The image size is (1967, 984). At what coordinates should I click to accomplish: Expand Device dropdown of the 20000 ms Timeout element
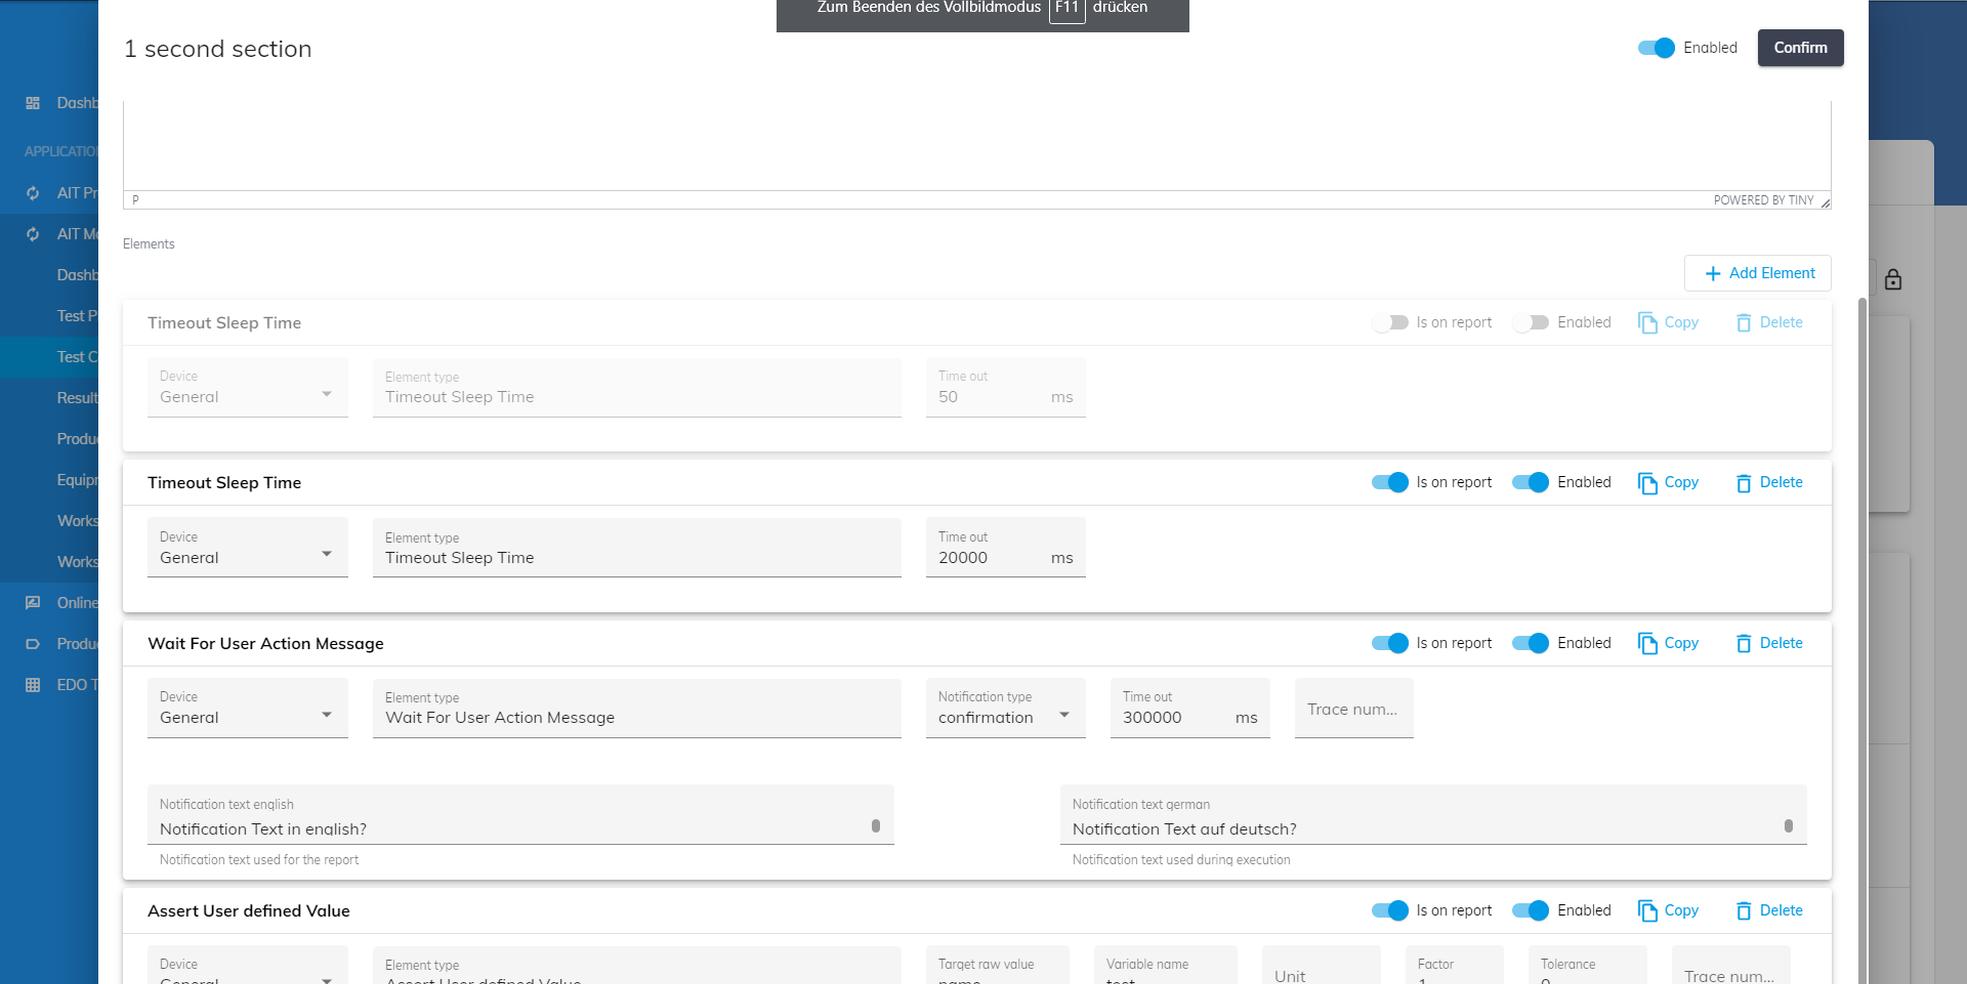point(247,556)
